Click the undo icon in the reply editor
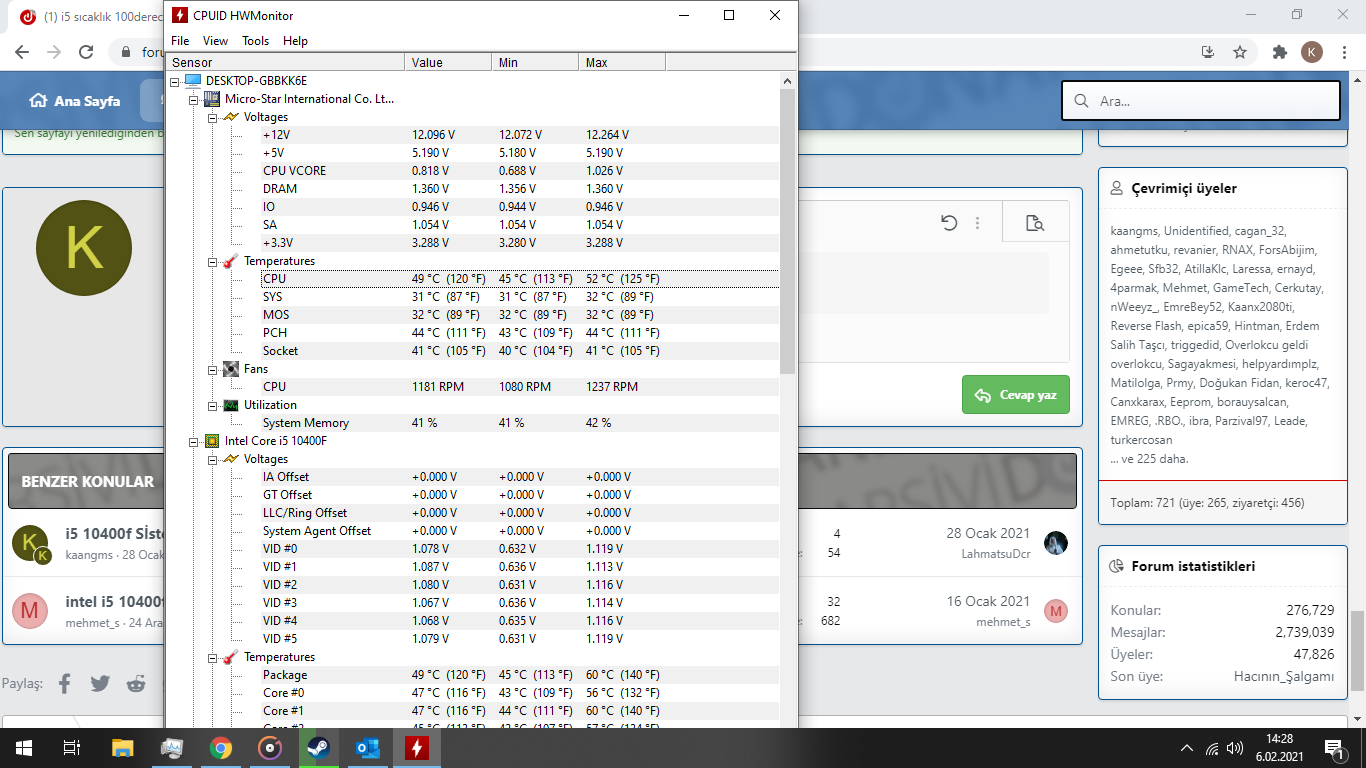1366x768 pixels. tap(950, 223)
